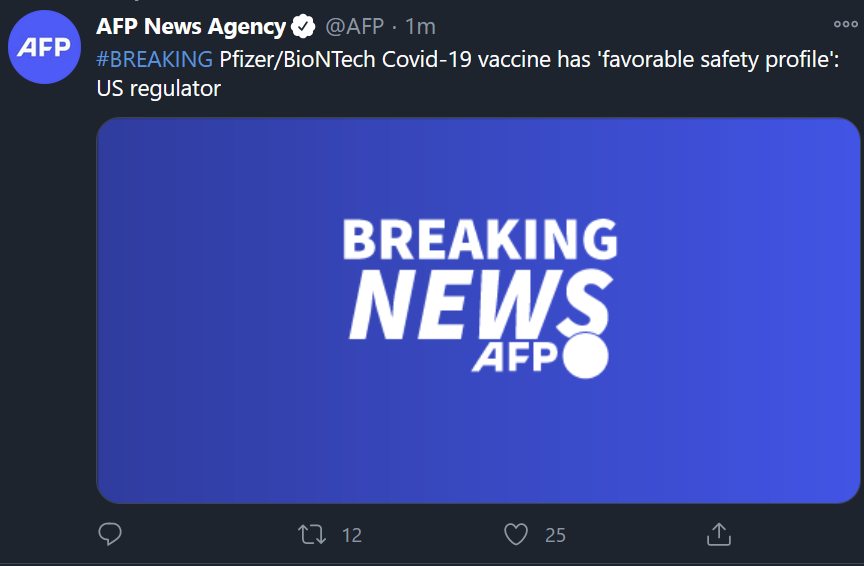This screenshot has height=566, width=864.
Task: Retweet the AFP post using the arrows icon
Action: tap(313, 535)
